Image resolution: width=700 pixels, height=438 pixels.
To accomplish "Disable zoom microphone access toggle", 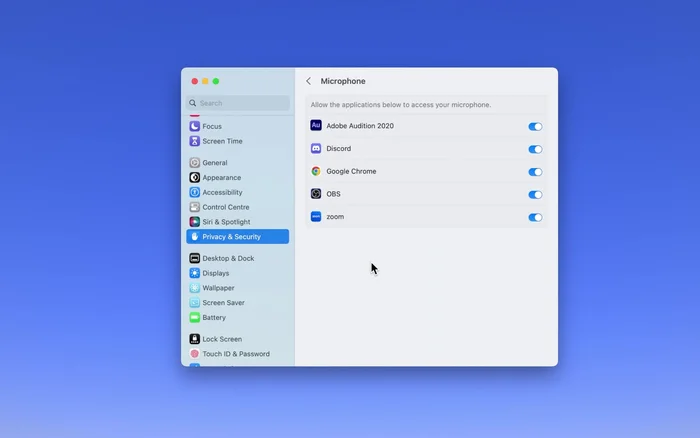I will pyautogui.click(x=535, y=217).
